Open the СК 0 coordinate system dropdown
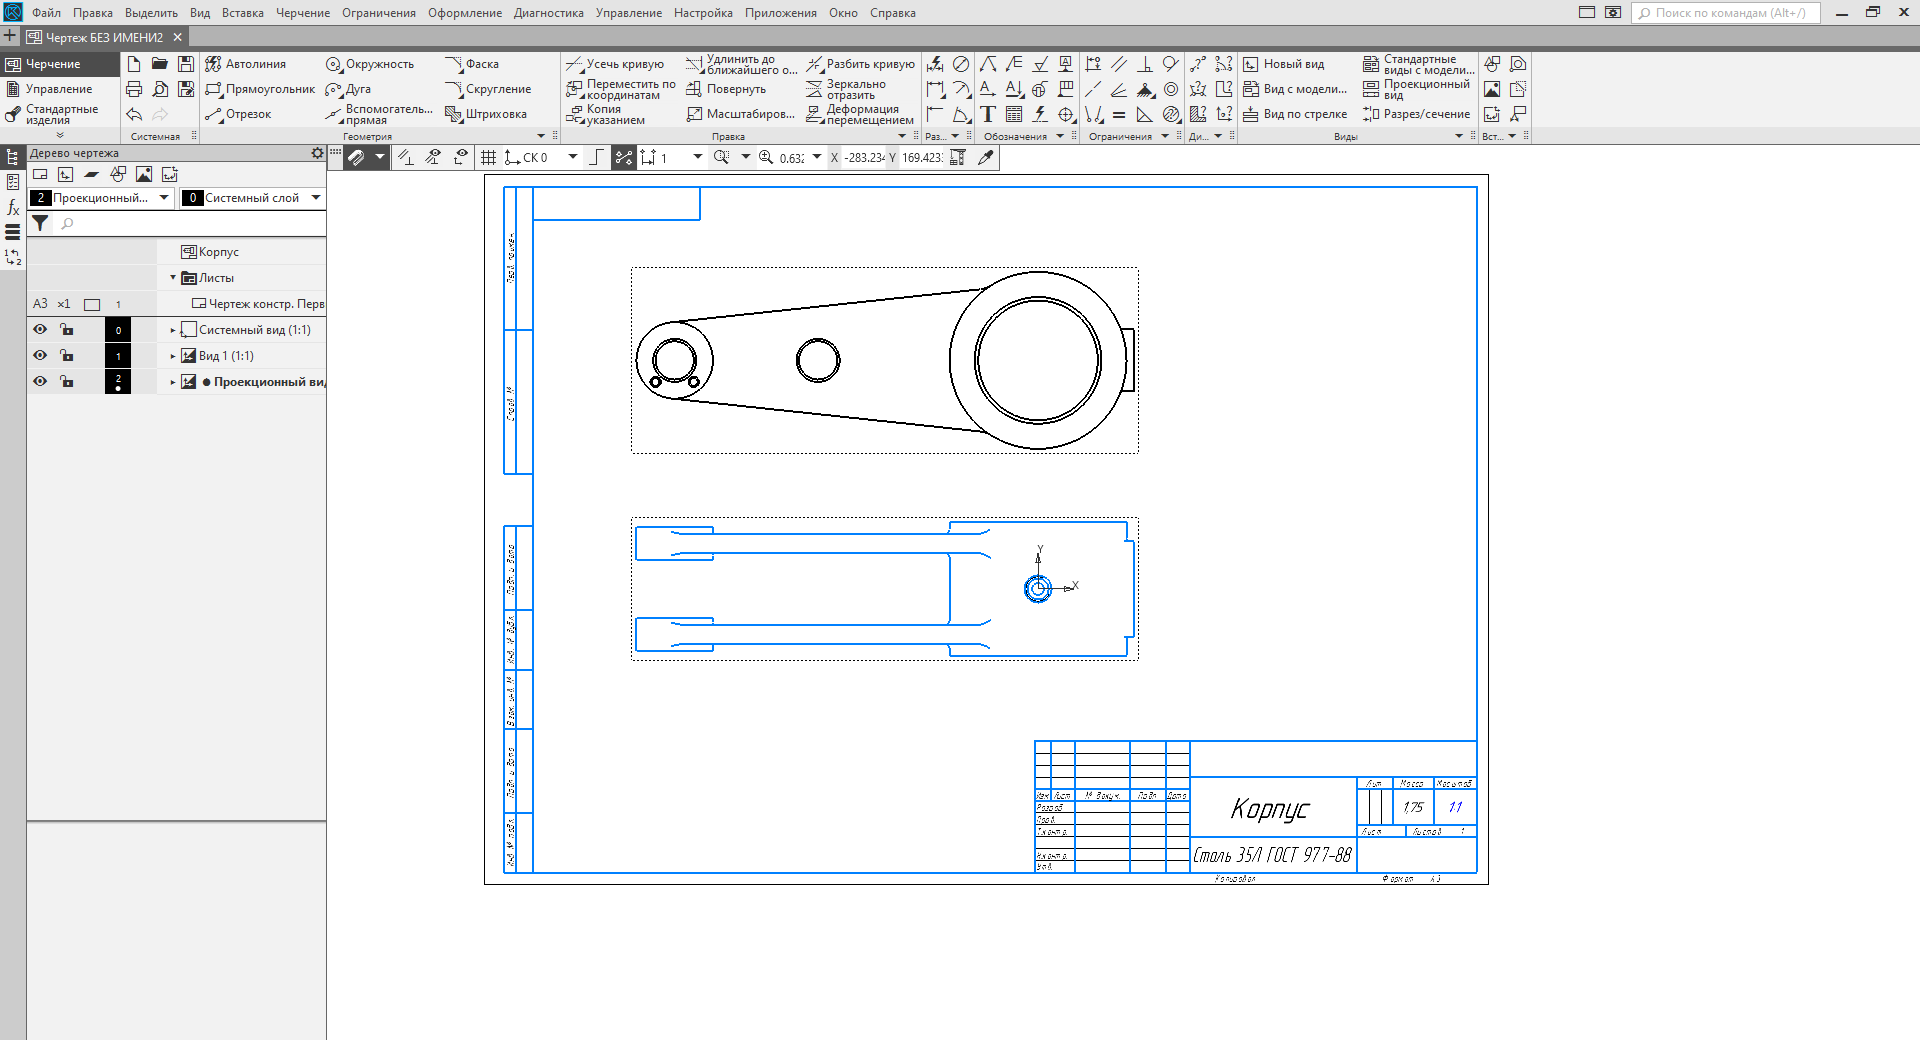1920x1040 pixels. click(573, 157)
